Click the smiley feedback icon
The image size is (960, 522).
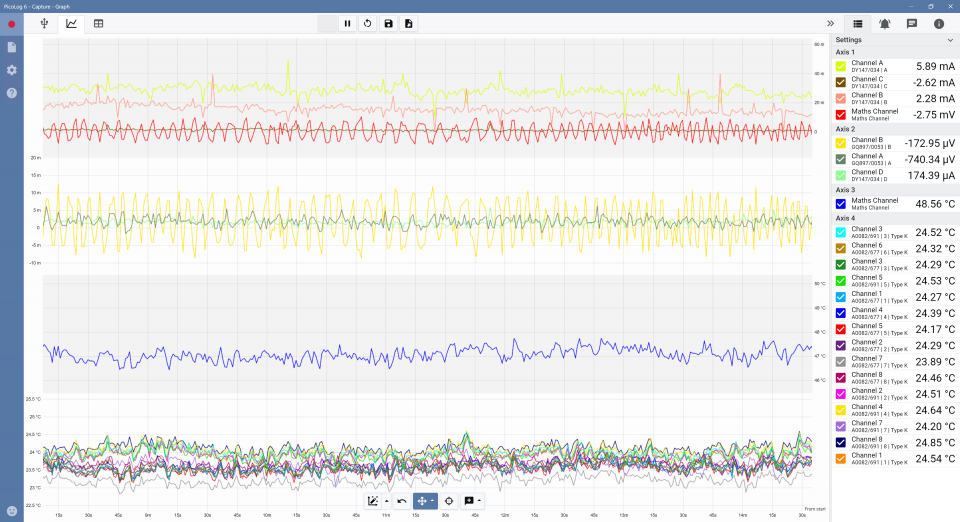pyautogui.click(x=12, y=510)
